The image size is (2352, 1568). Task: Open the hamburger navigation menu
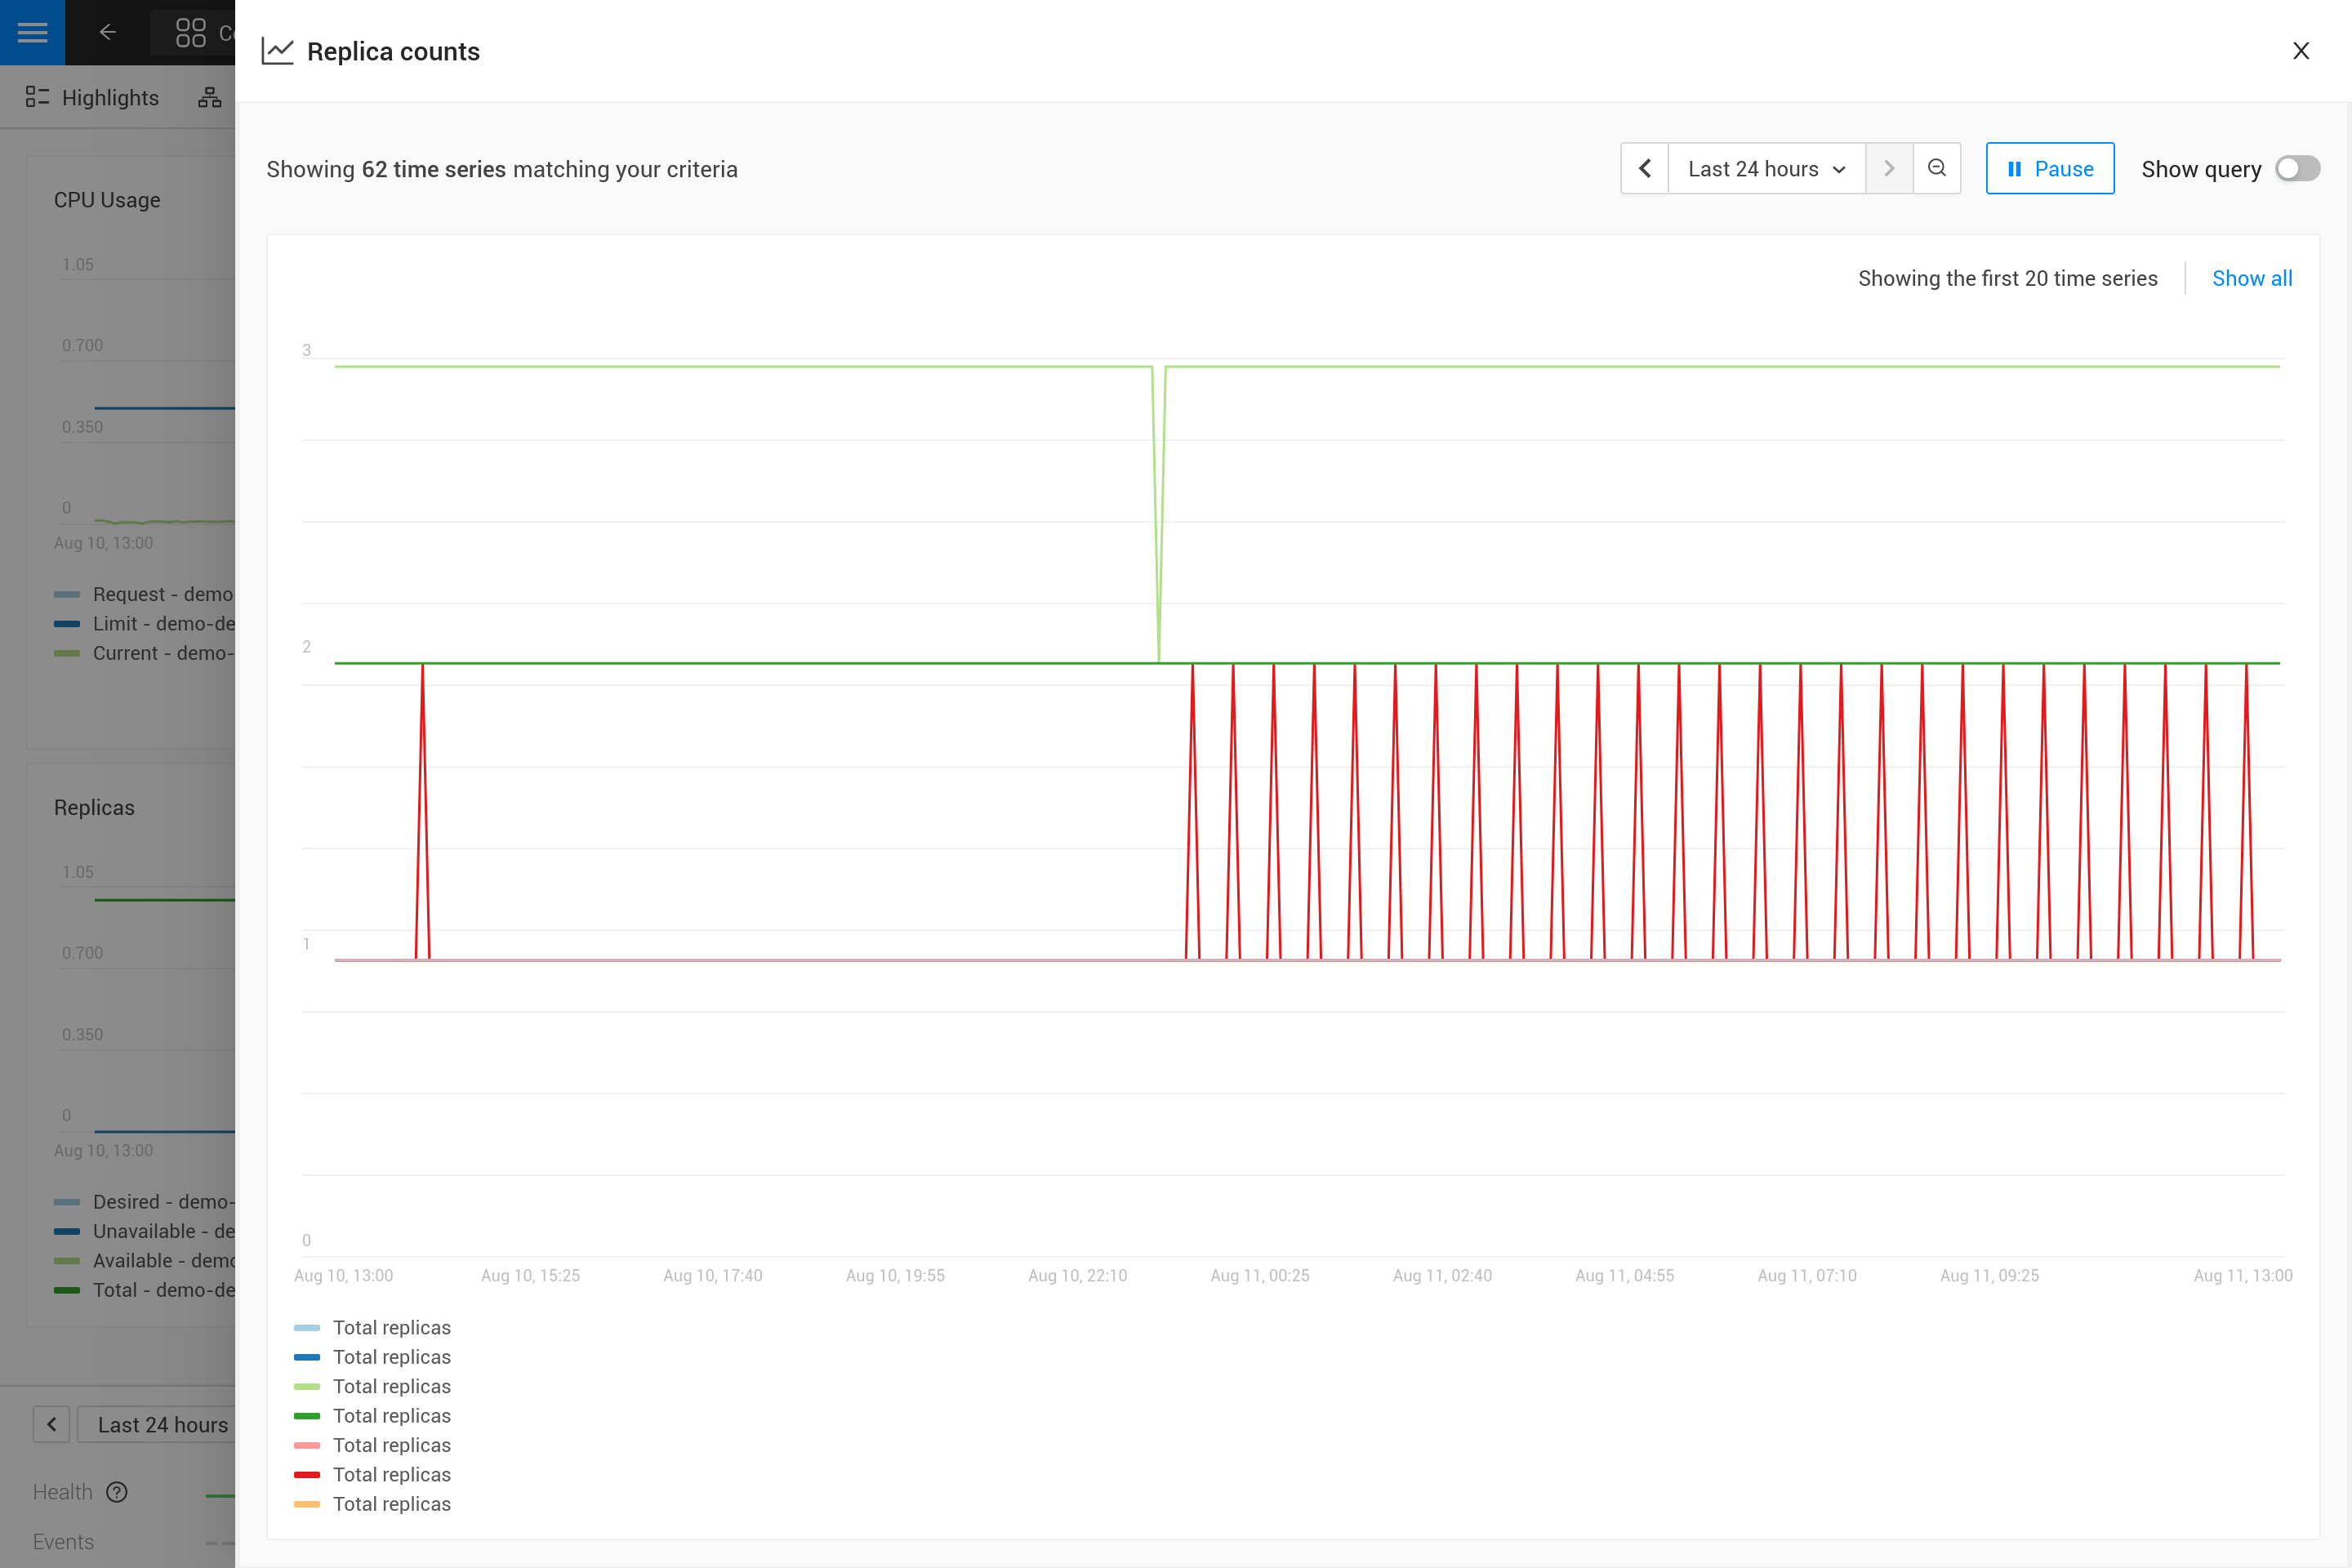pyautogui.click(x=32, y=32)
